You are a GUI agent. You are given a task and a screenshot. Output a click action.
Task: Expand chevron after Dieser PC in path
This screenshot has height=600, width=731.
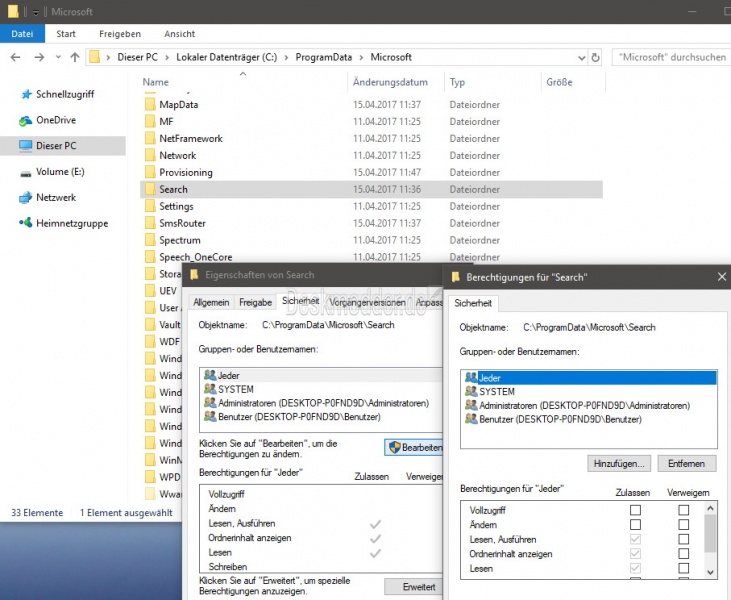[x=167, y=57]
